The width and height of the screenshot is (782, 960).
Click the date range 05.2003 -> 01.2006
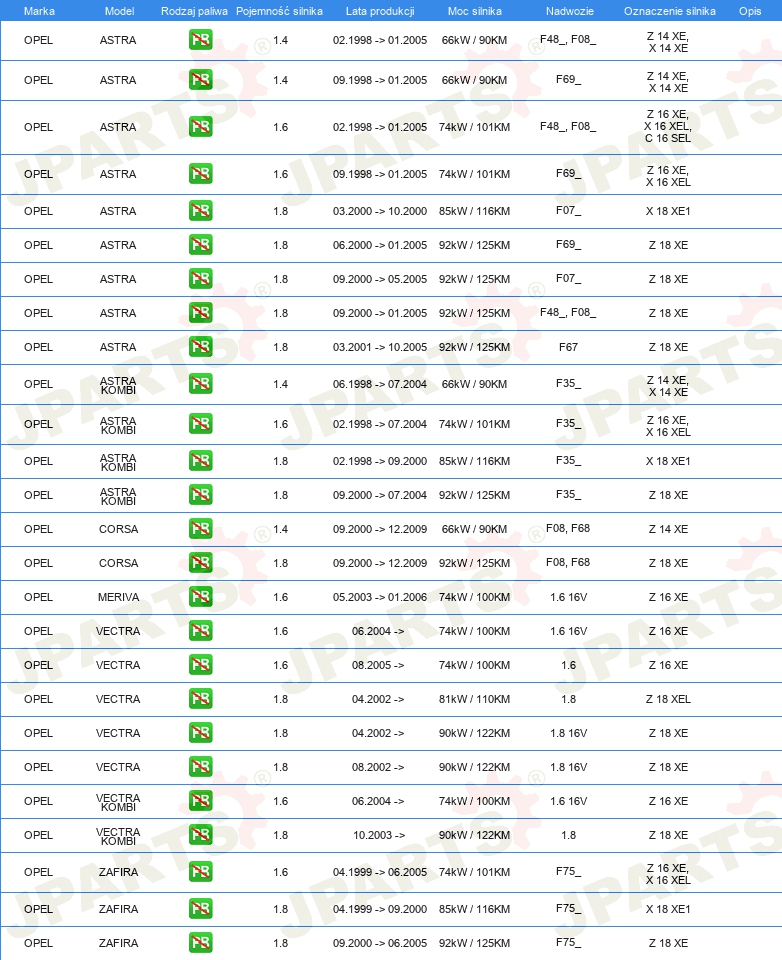tap(380, 597)
